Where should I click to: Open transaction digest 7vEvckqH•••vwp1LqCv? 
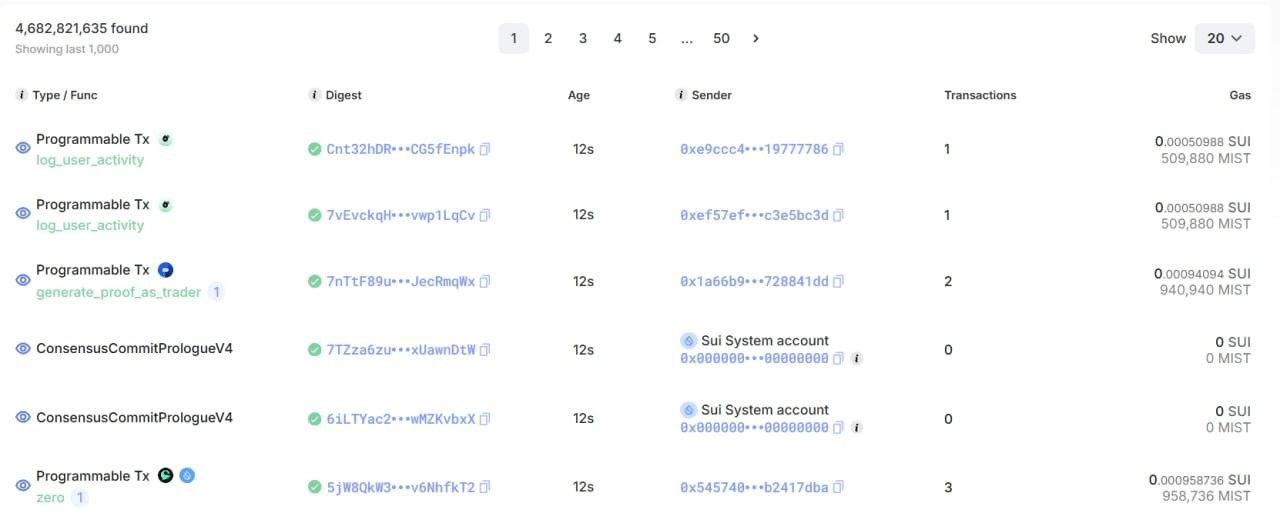tap(400, 215)
